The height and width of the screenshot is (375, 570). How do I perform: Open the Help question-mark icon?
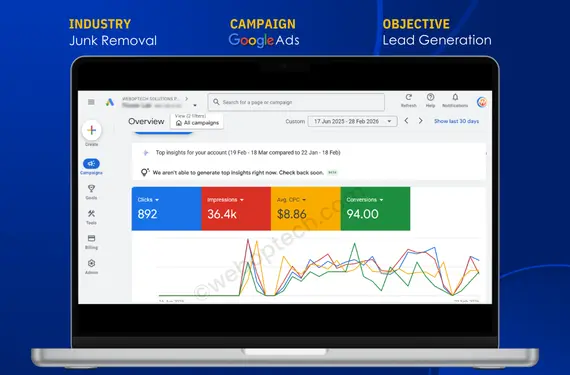(430, 97)
